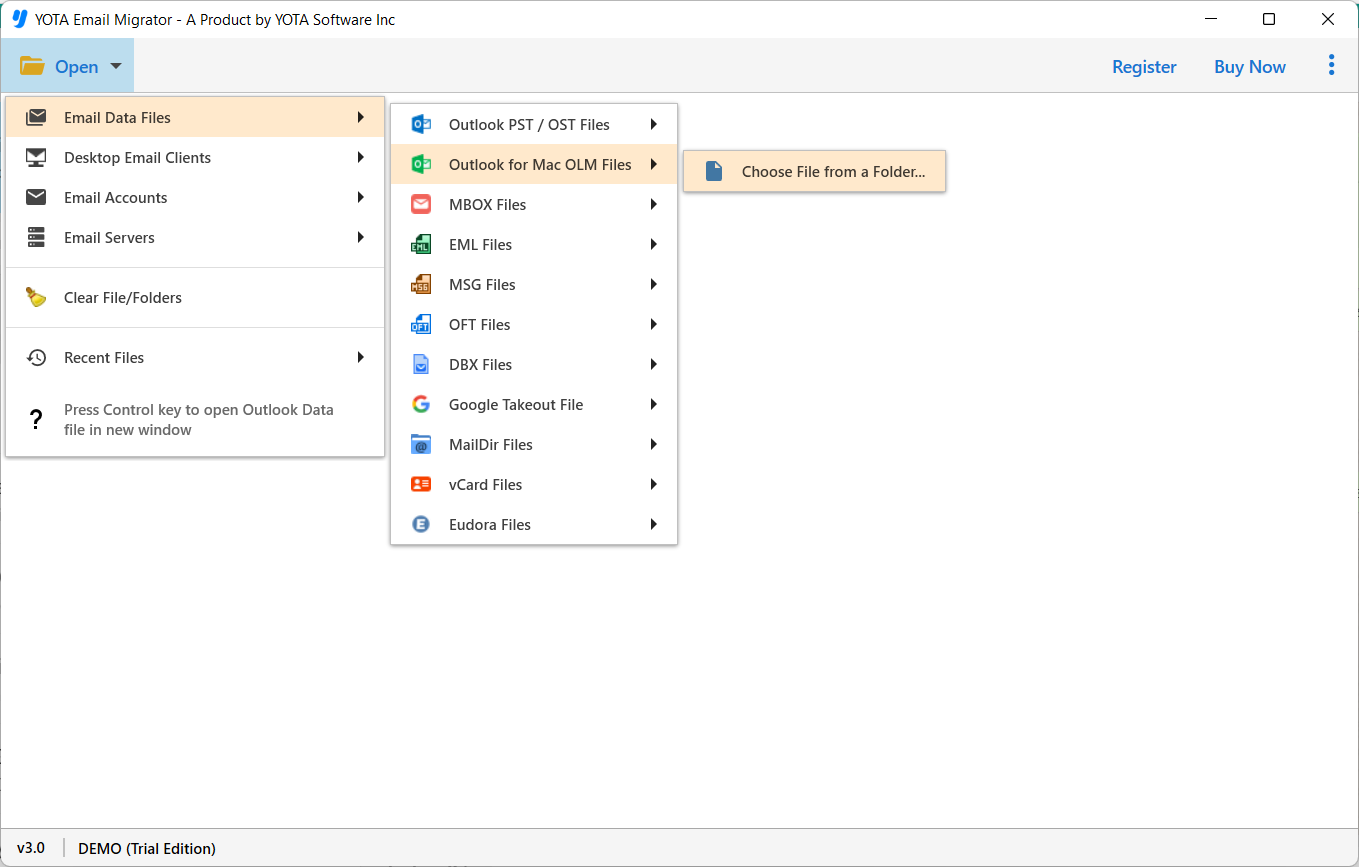Expand the Recent Files submenu arrow
The width and height of the screenshot is (1359, 867).
tap(360, 358)
